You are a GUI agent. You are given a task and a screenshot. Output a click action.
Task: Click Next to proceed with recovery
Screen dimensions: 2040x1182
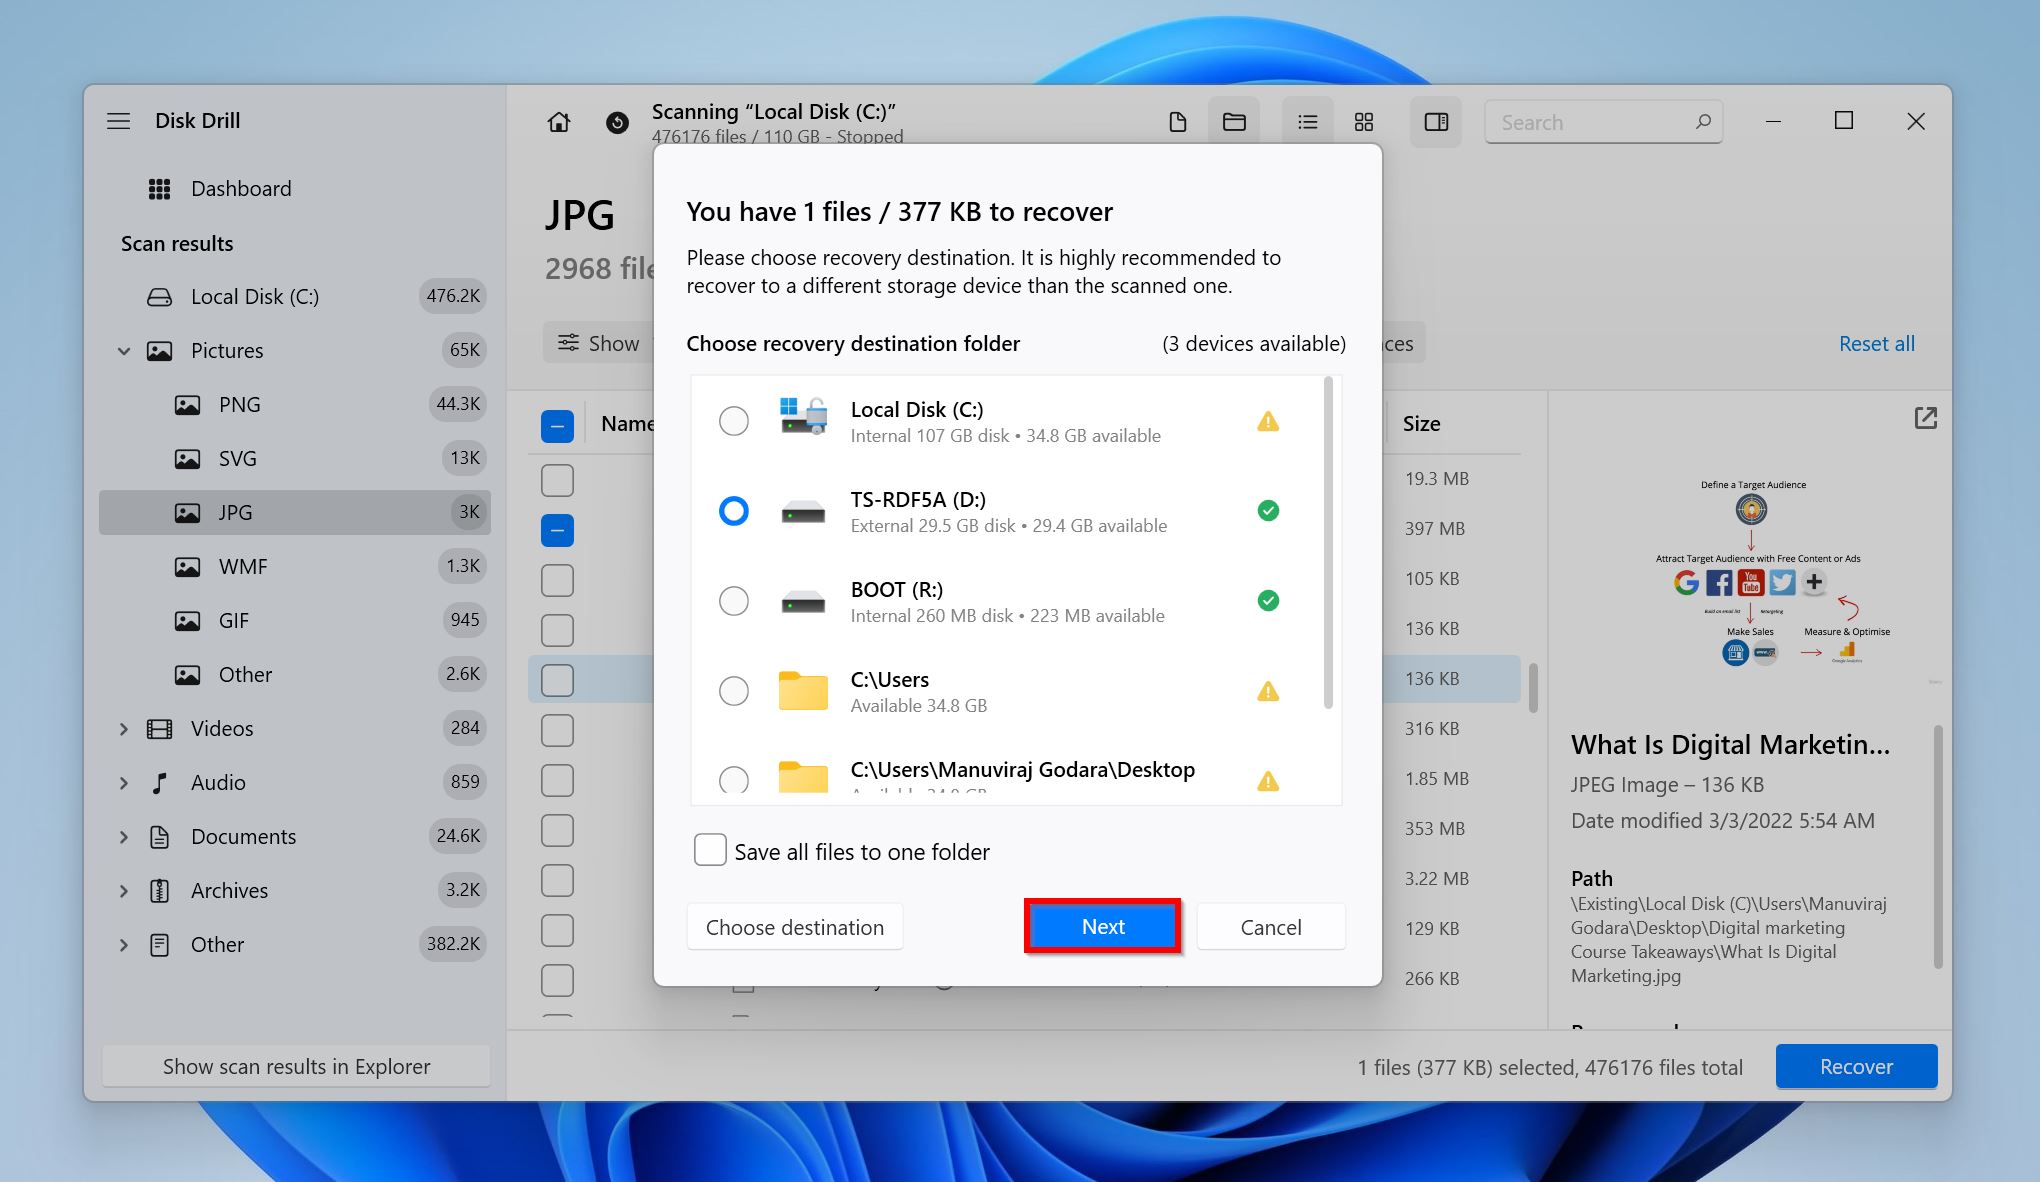click(x=1103, y=926)
